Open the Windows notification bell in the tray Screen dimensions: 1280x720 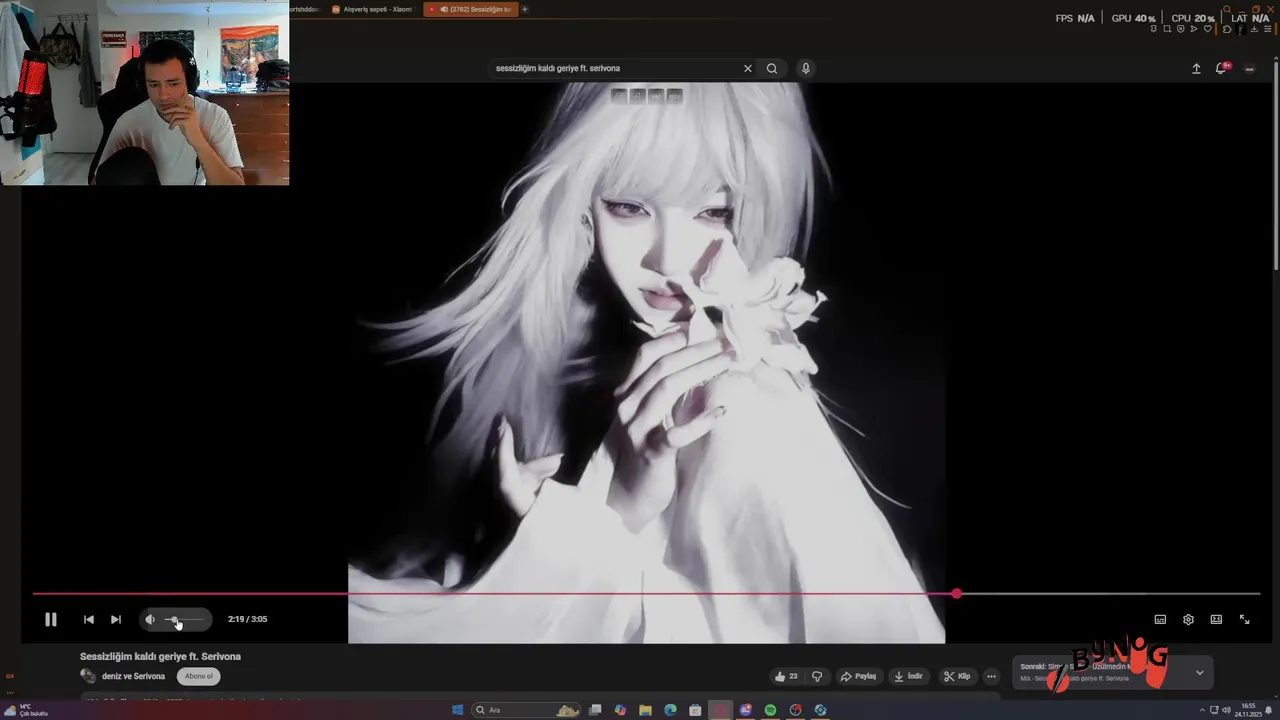tap(1268, 710)
